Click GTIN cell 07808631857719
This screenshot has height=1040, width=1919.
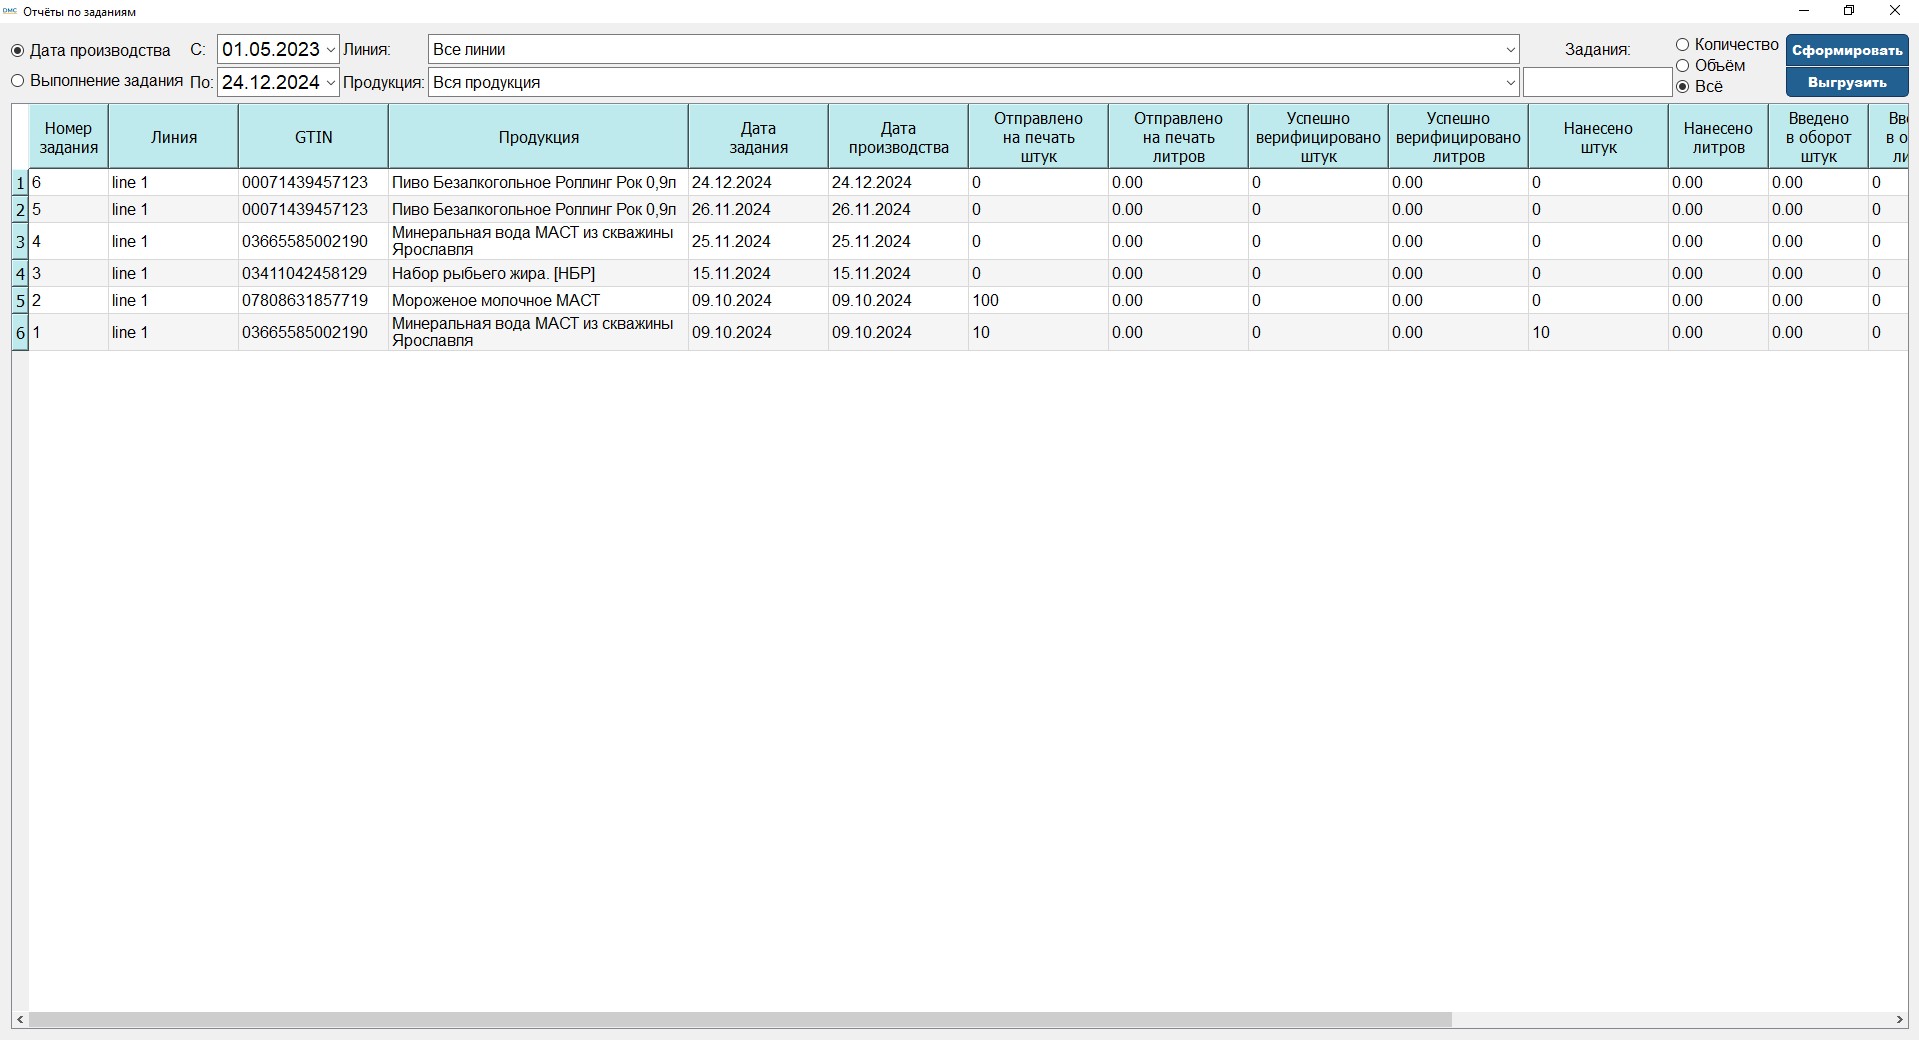pos(313,300)
